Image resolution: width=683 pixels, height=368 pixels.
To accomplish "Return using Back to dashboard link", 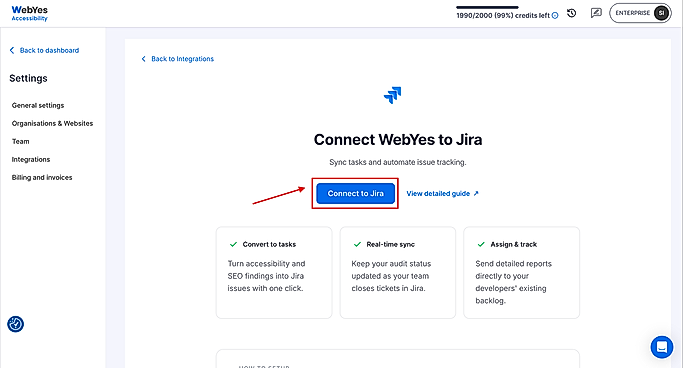I will (49, 51).
